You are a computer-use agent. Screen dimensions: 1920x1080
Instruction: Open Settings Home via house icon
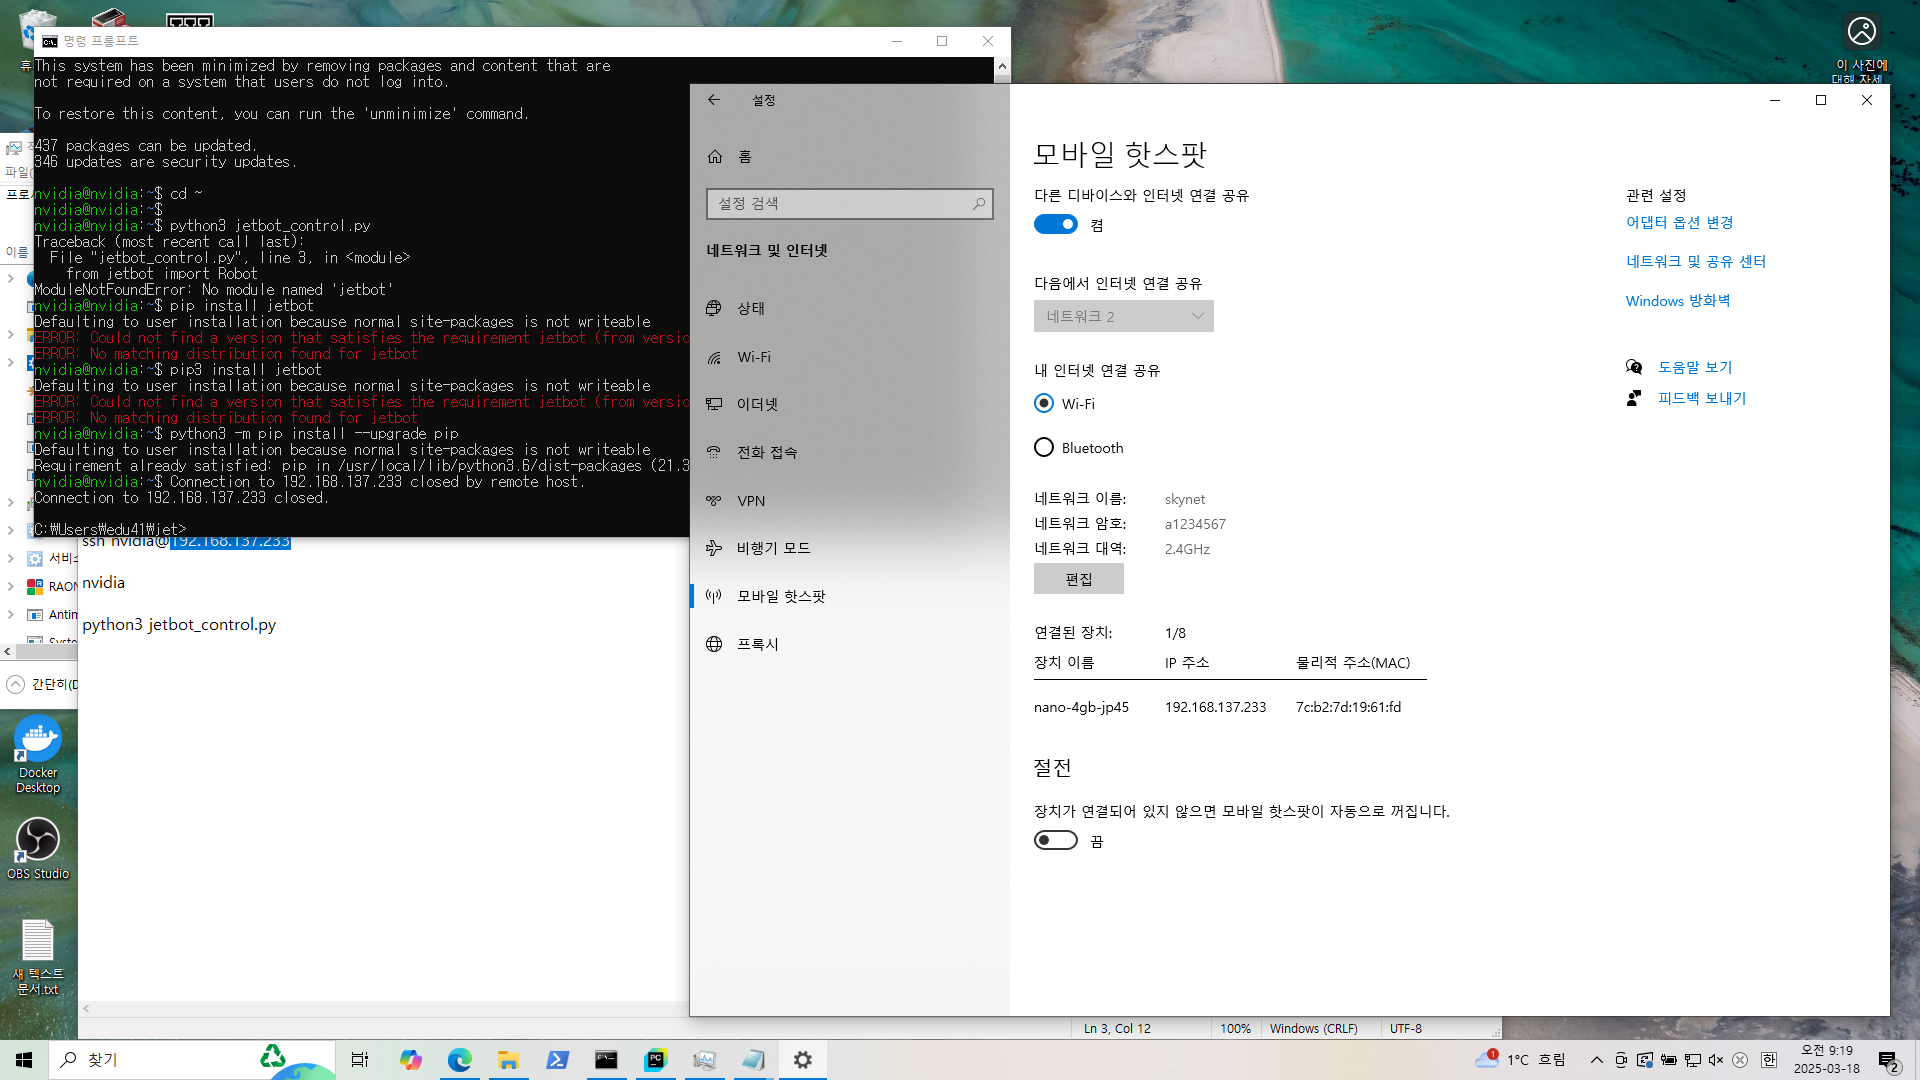click(715, 157)
